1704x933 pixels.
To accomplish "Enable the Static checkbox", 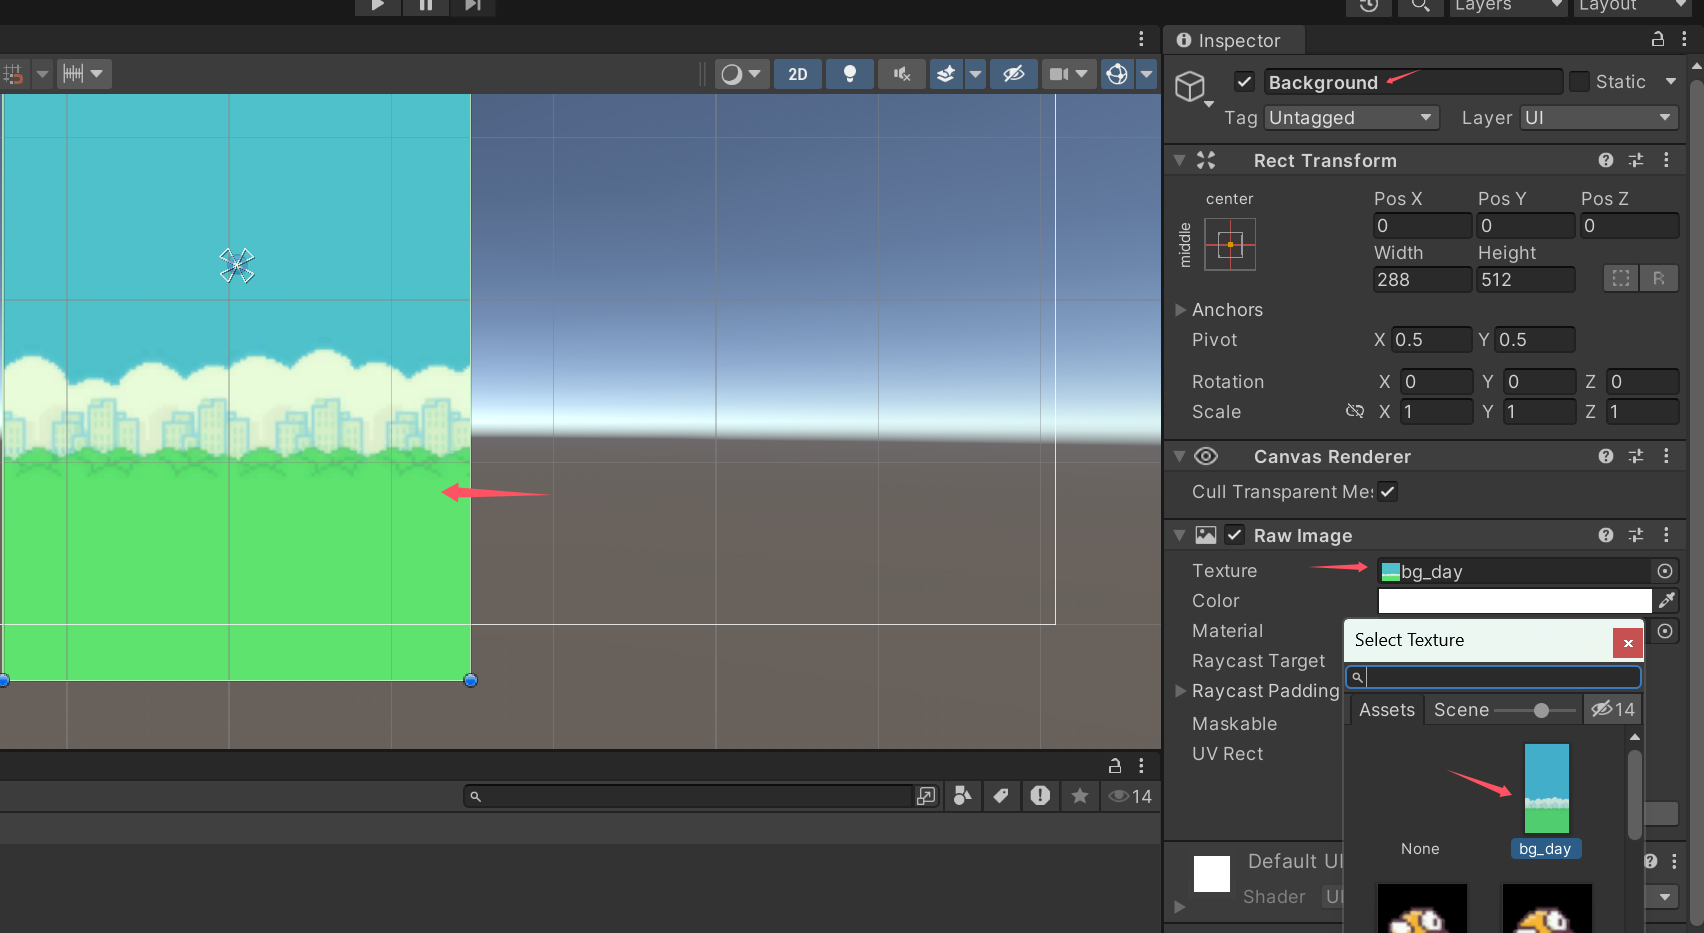I will pyautogui.click(x=1580, y=82).
